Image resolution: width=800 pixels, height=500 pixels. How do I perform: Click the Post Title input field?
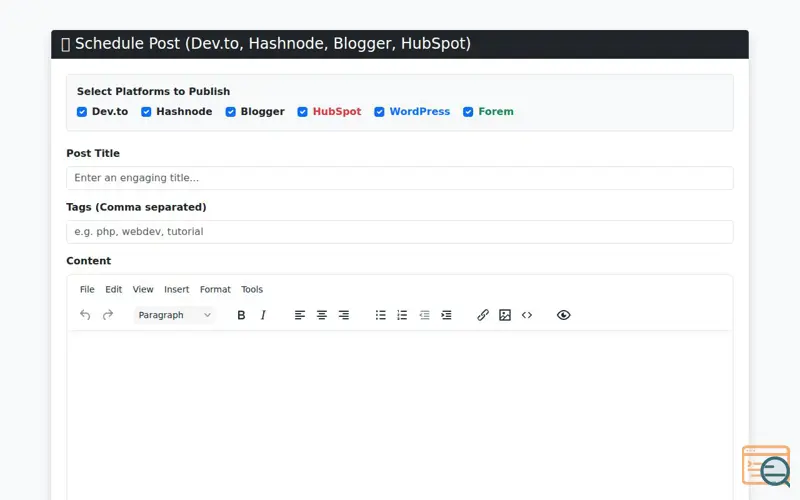(400, 178)
